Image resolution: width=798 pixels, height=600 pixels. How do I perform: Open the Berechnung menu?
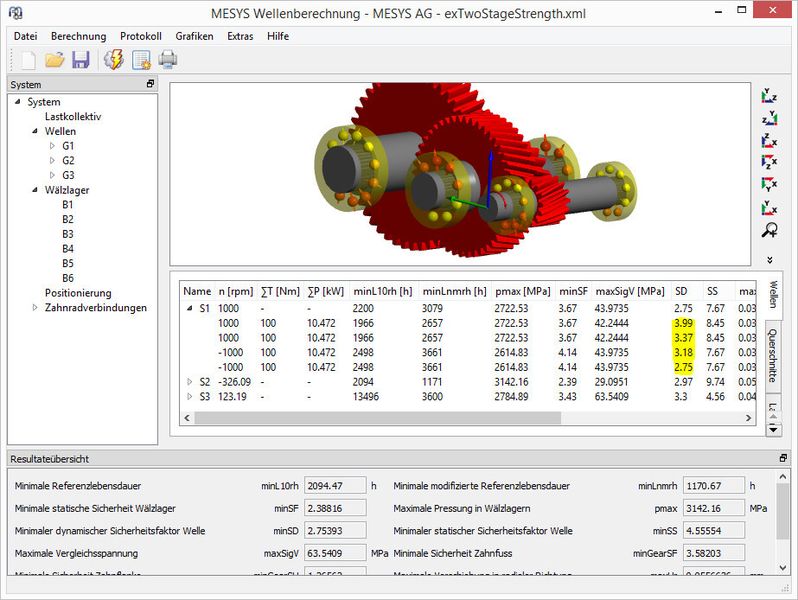point(78,36)
